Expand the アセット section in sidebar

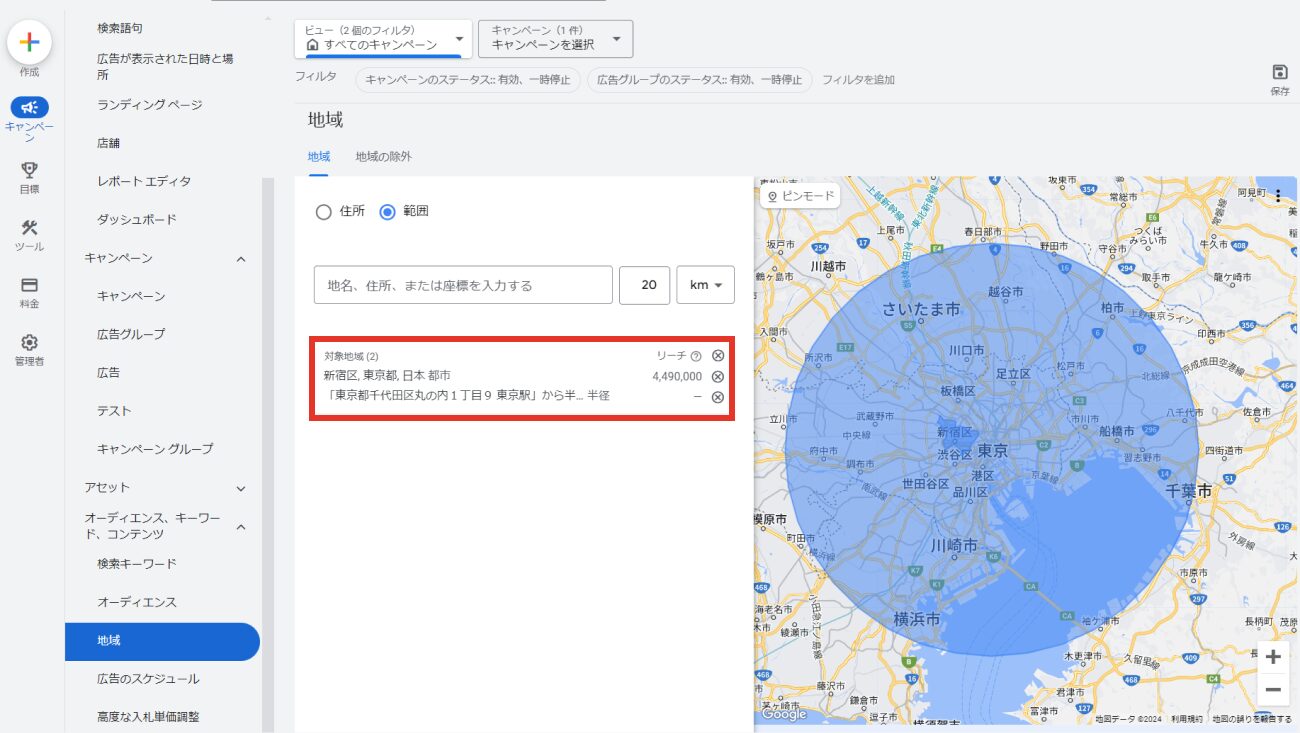pos(241,488)
